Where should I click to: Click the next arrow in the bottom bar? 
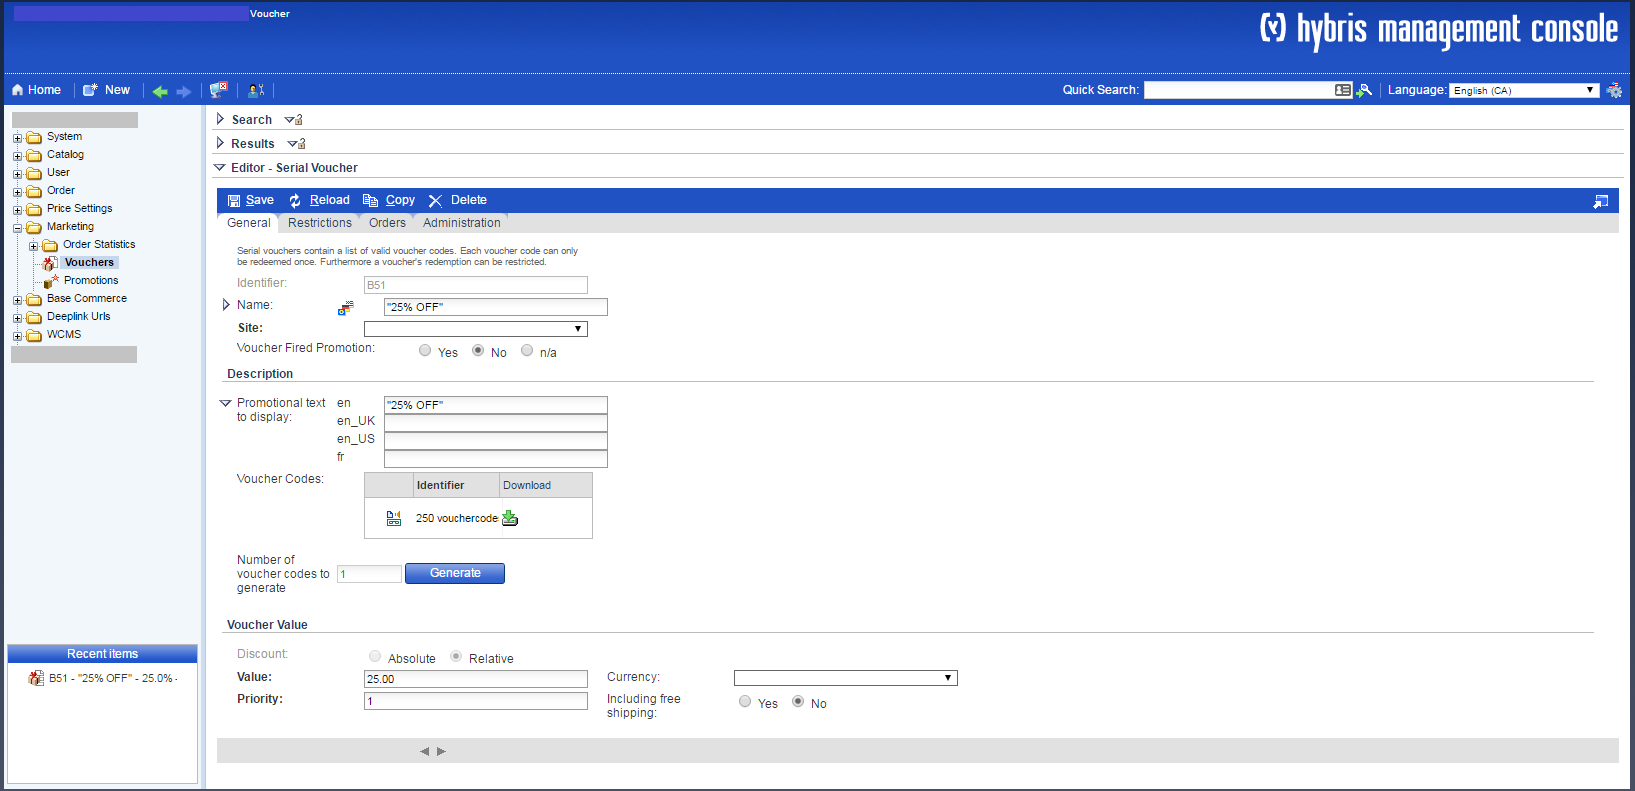(441, 751)
